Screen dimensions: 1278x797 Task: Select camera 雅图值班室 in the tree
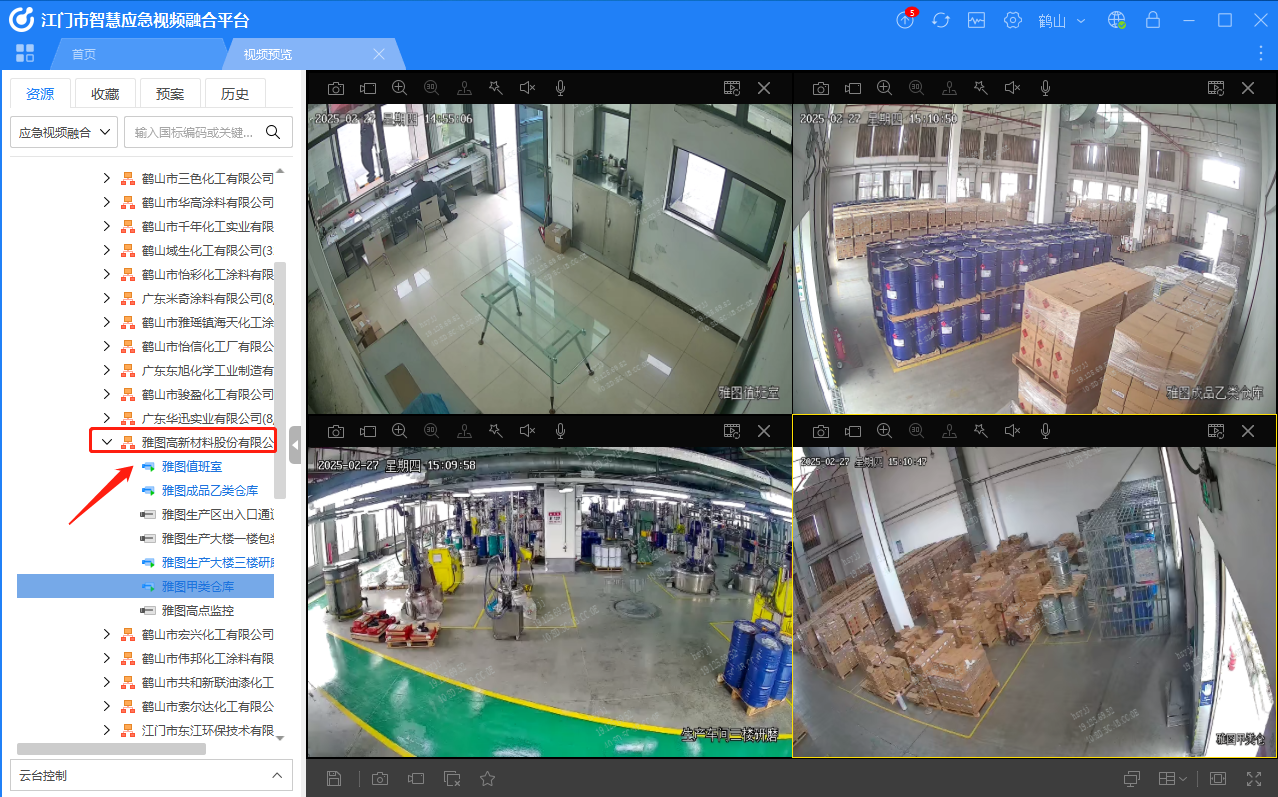[x=191, y=466]
